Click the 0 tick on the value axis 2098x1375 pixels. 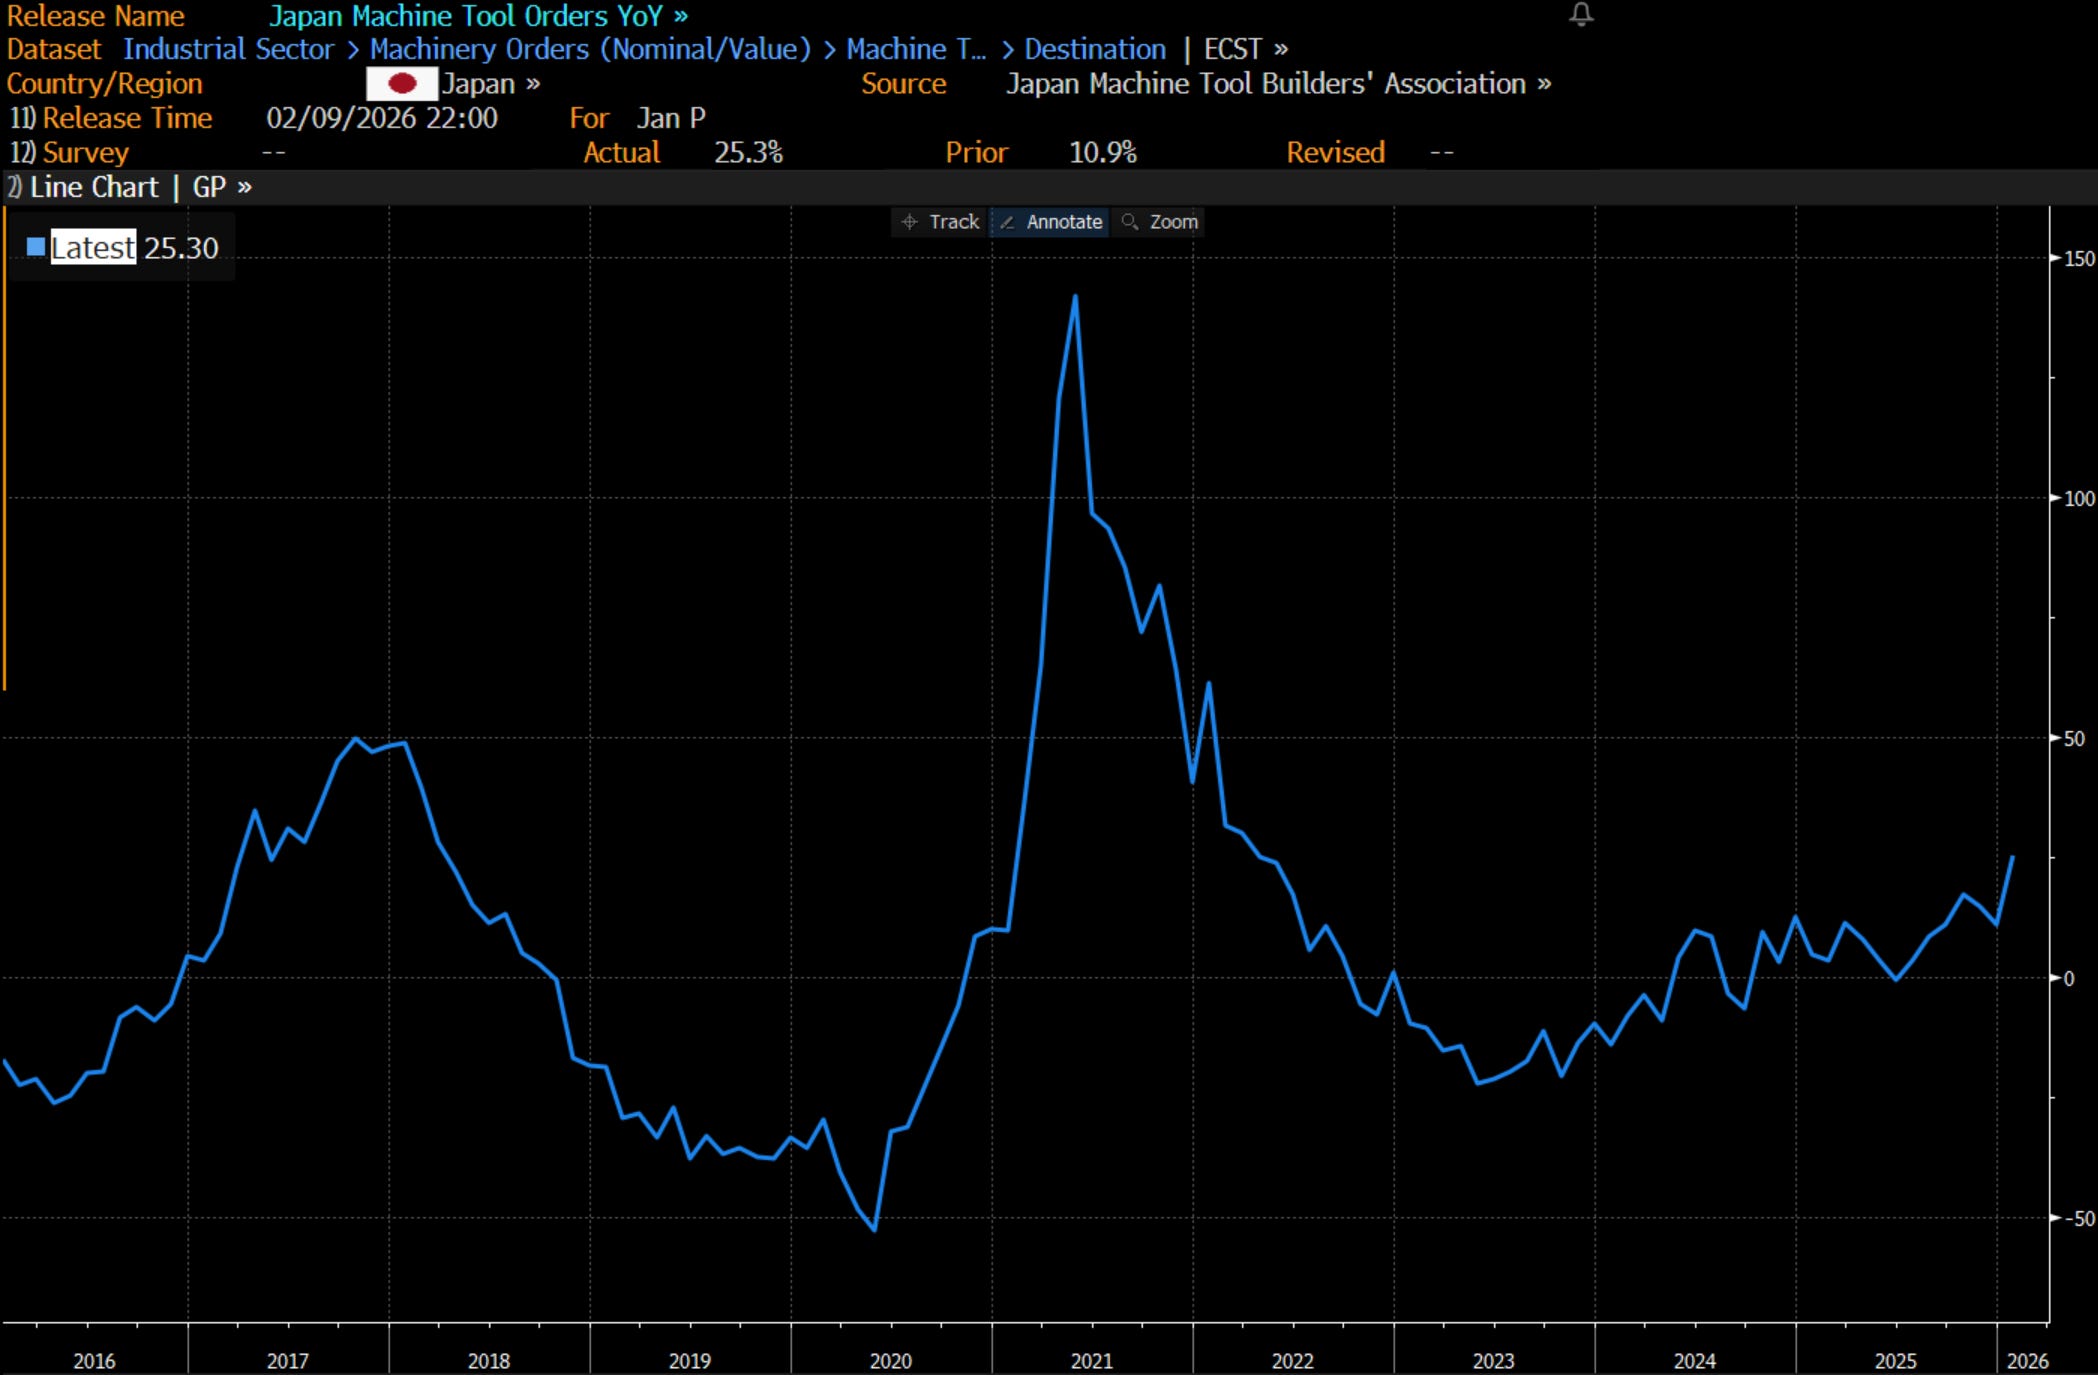click(x=2069, y=978)
